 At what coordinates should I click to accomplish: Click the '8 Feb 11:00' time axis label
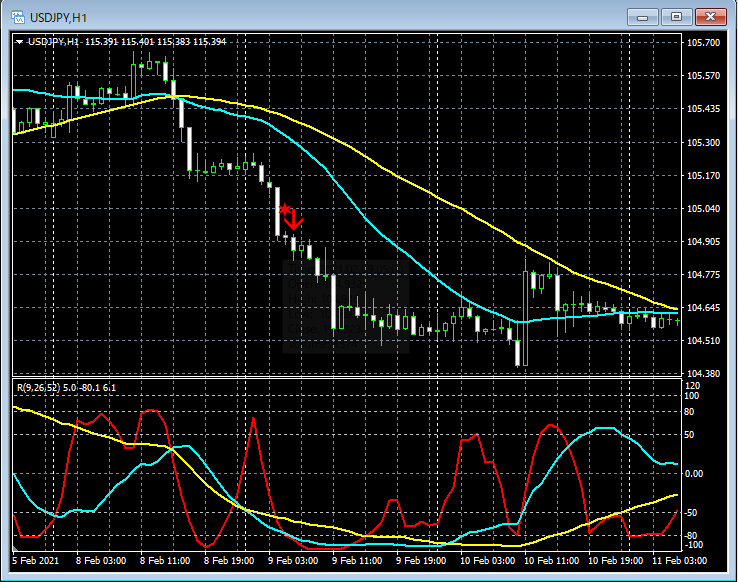pyautogui.click(x=165, y=561)
